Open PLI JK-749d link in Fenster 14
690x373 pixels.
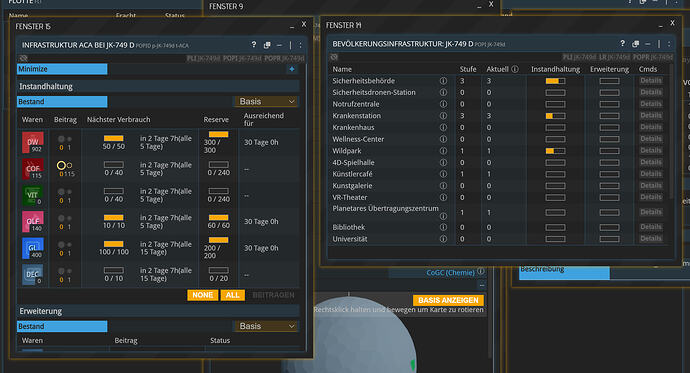579,57
